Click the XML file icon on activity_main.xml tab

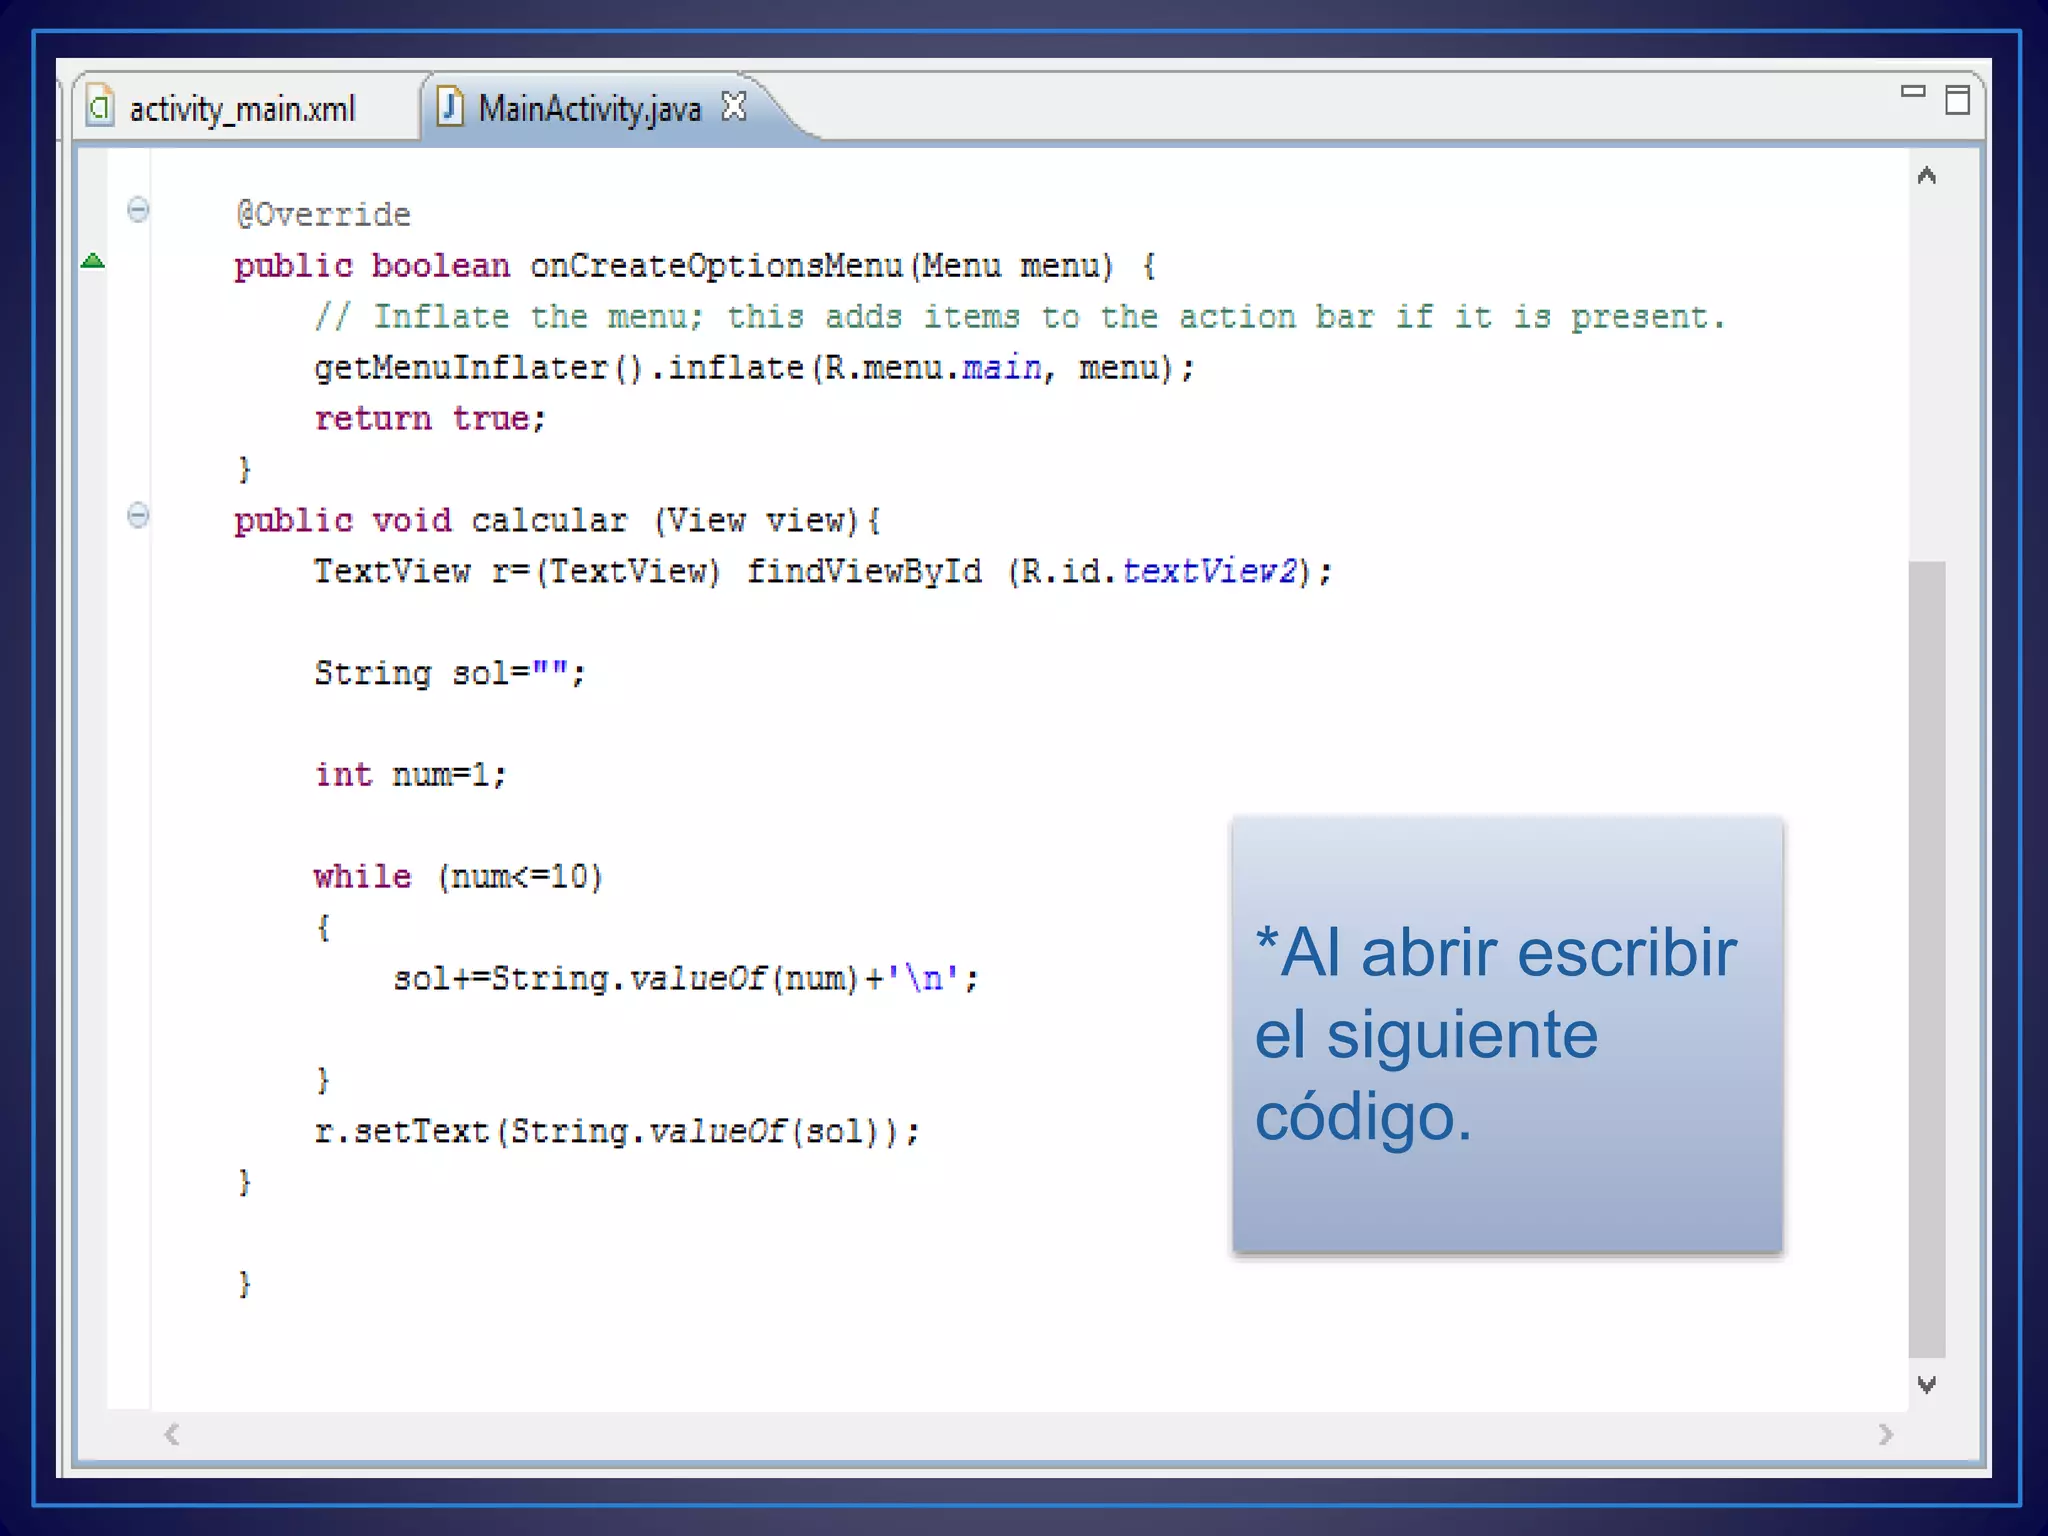point(100,106)
